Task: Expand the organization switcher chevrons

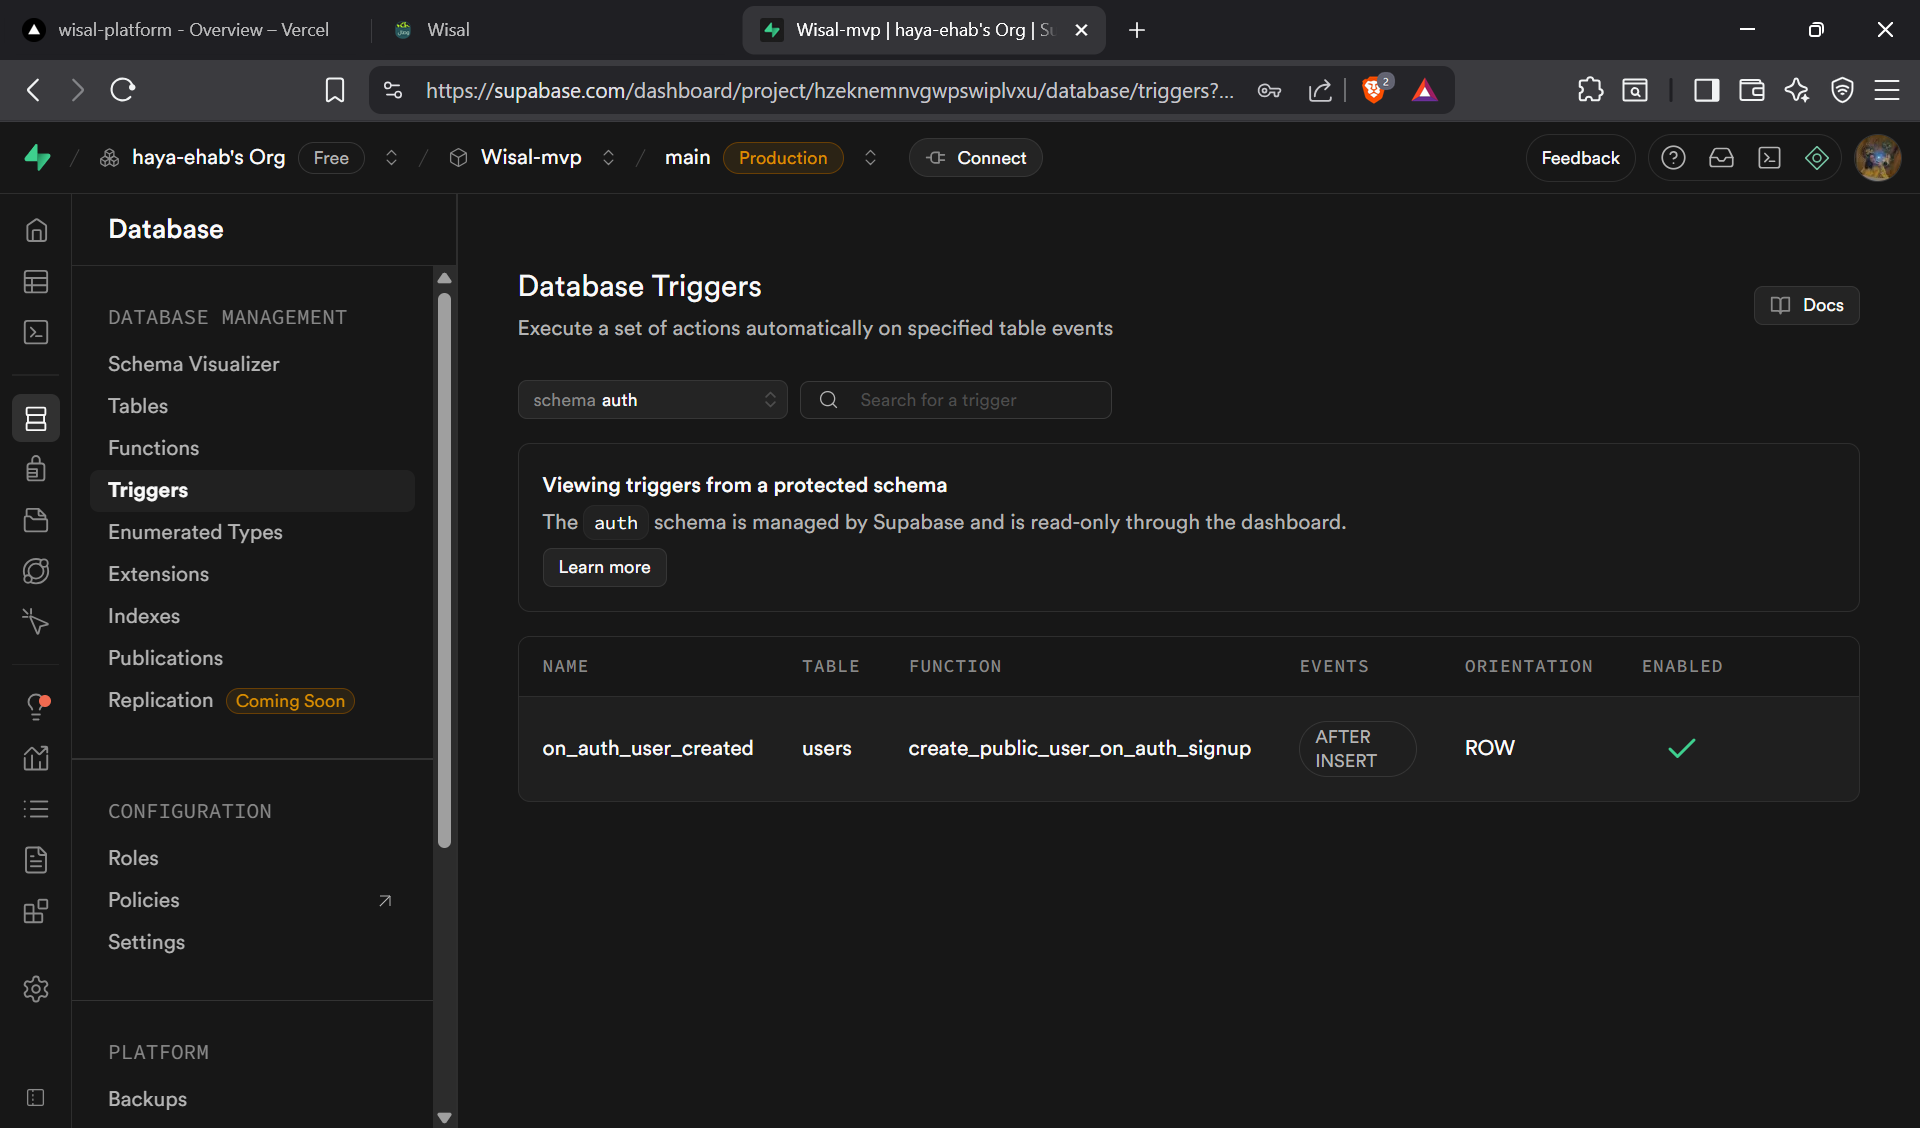Action: (x=392, y=158)
